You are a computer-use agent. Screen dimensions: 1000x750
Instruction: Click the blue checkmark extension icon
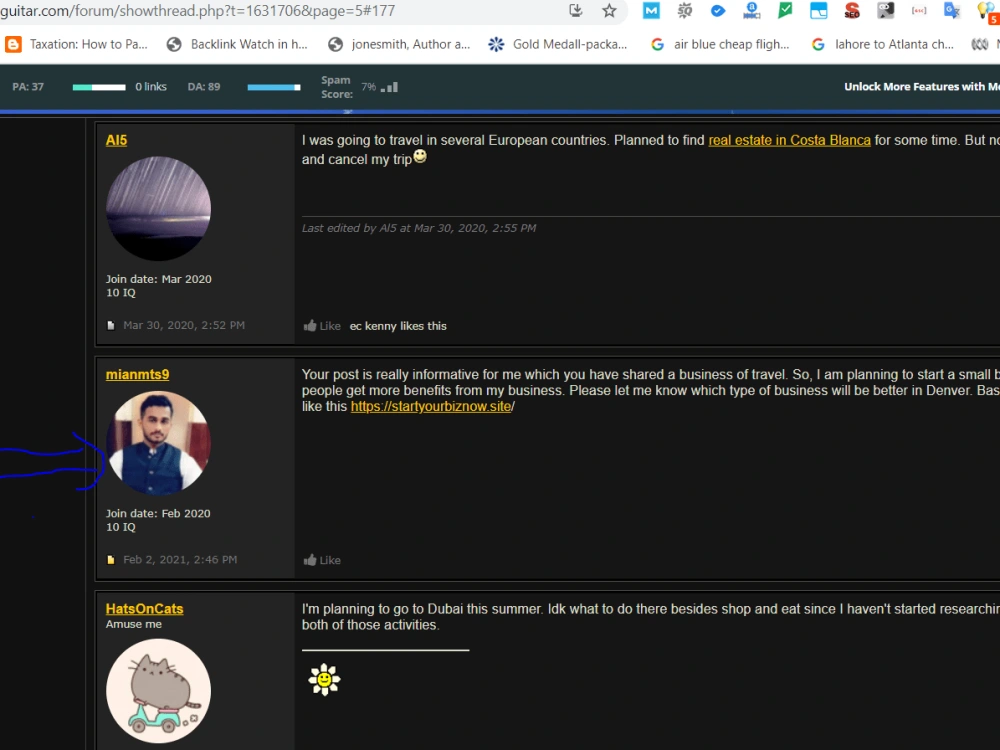718,10
